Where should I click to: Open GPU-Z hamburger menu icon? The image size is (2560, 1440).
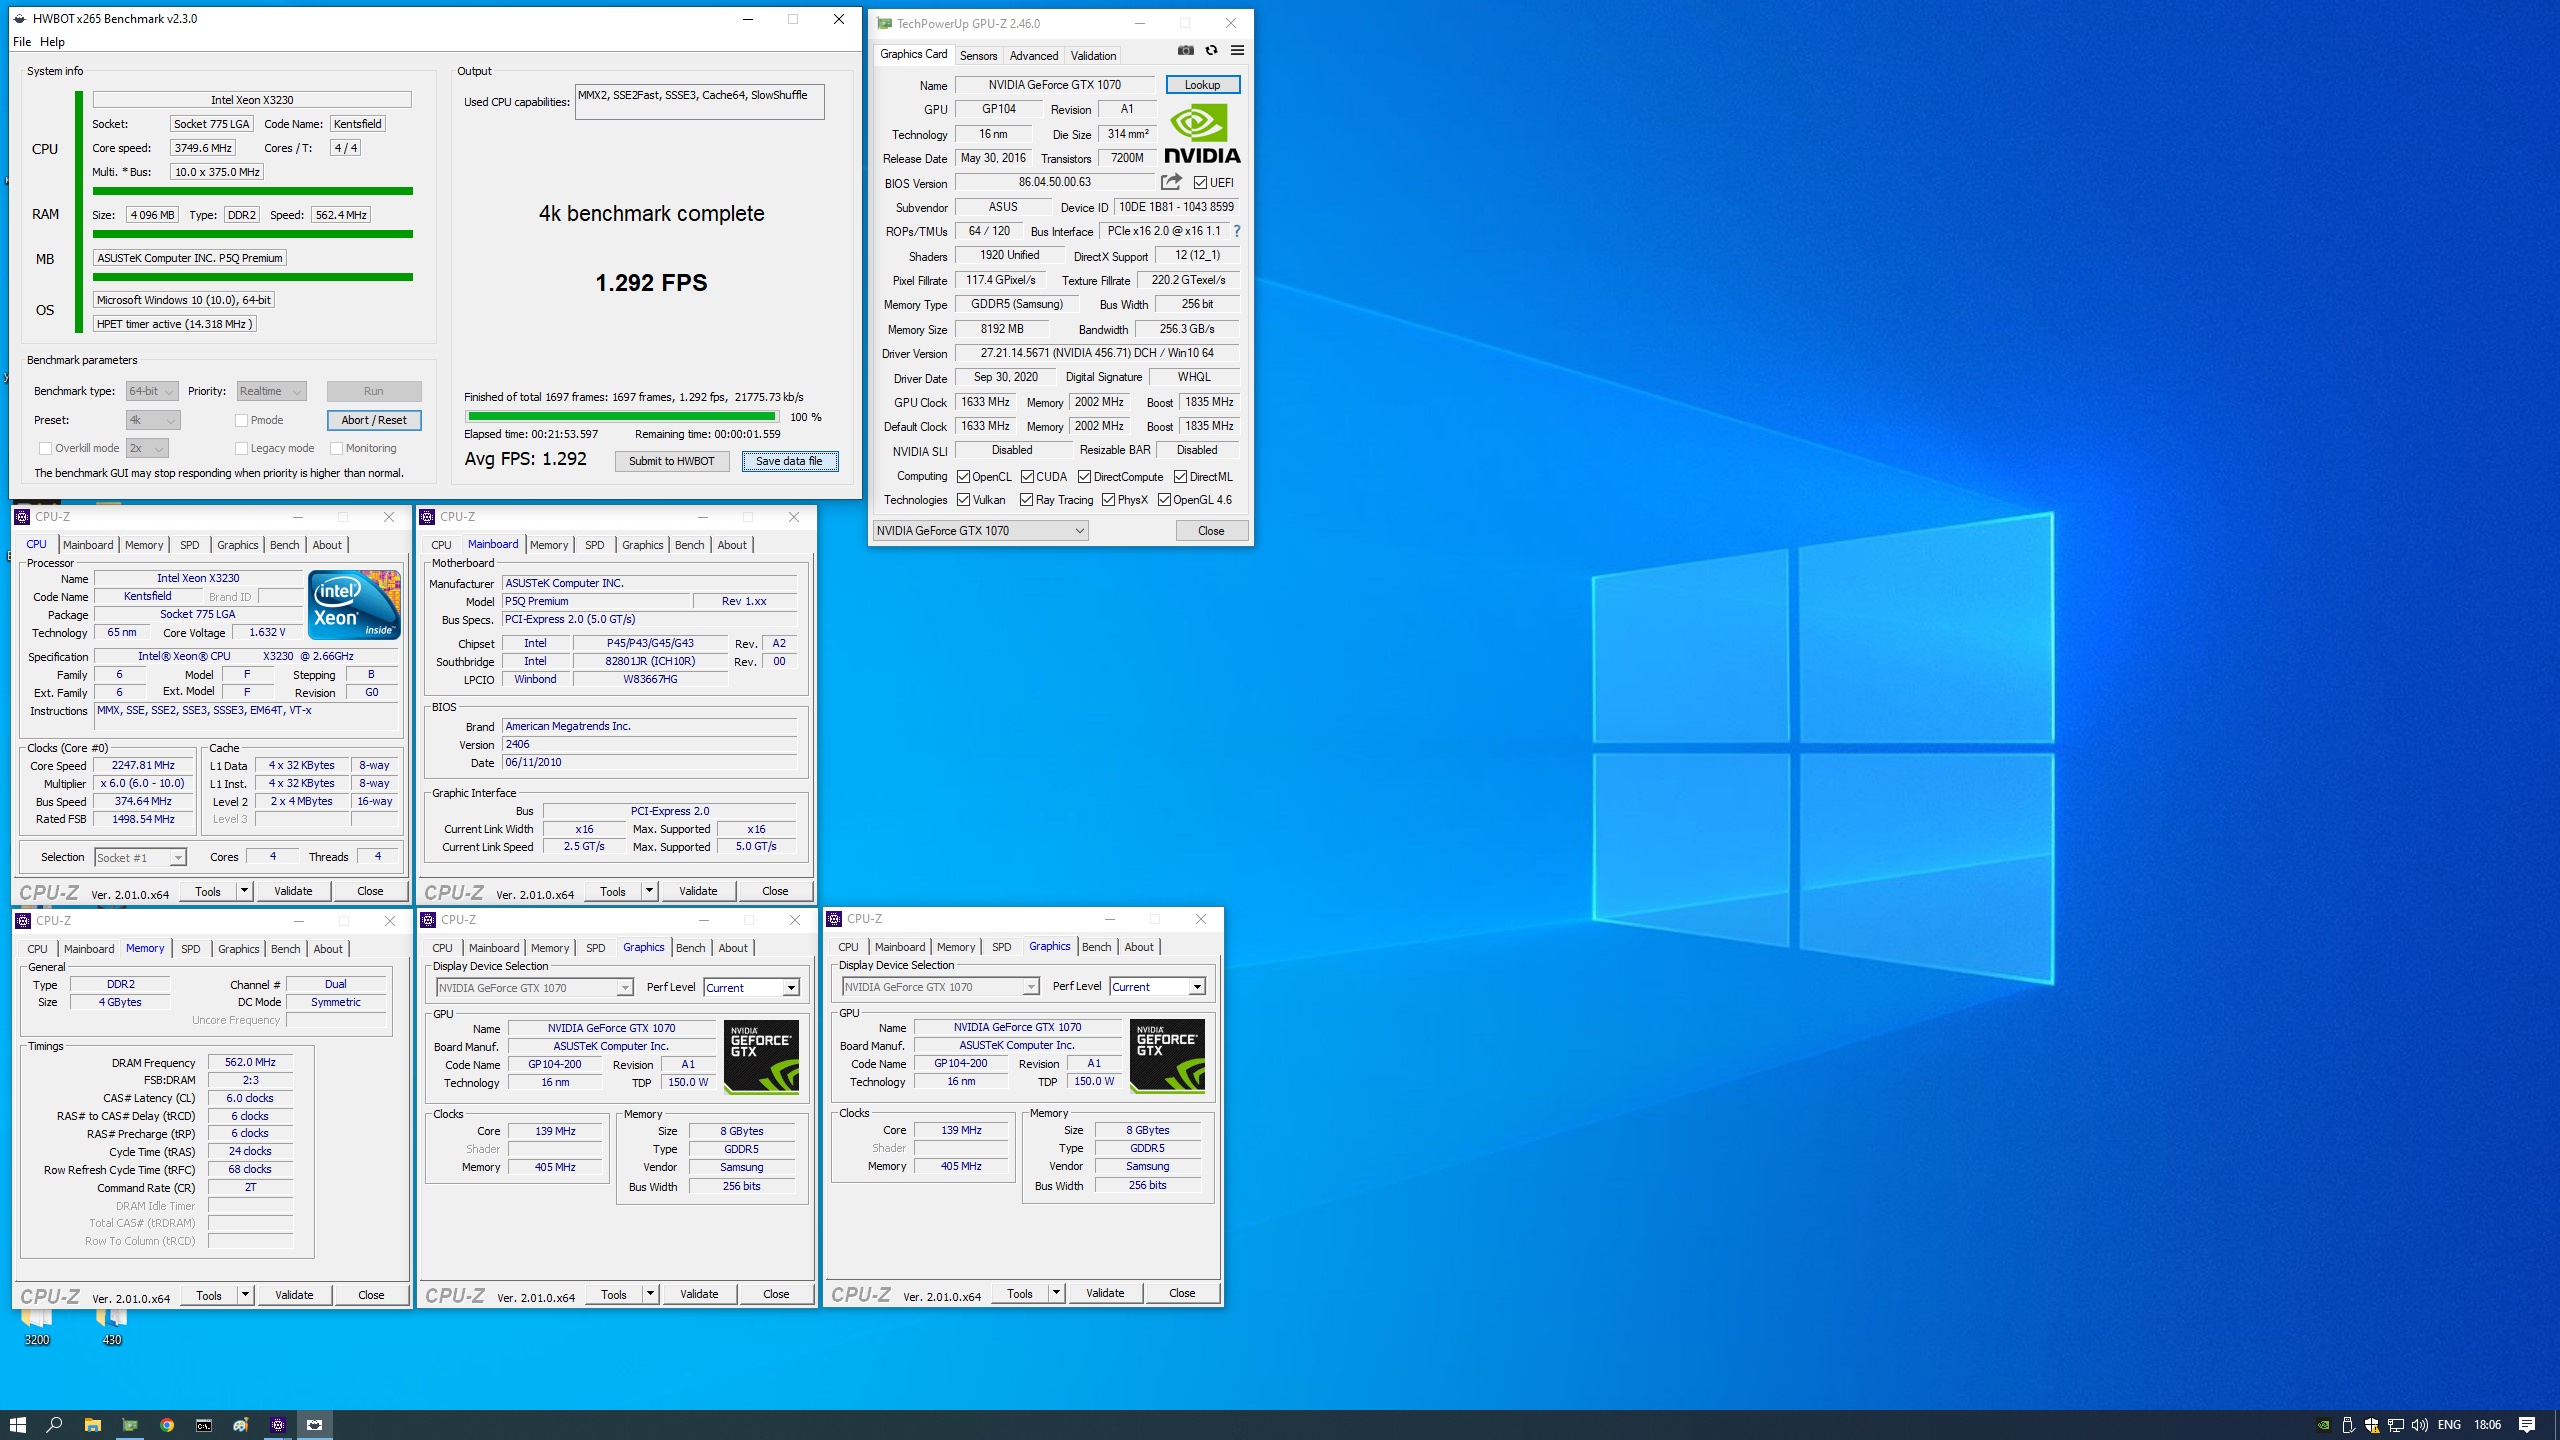coord(1237,50)
